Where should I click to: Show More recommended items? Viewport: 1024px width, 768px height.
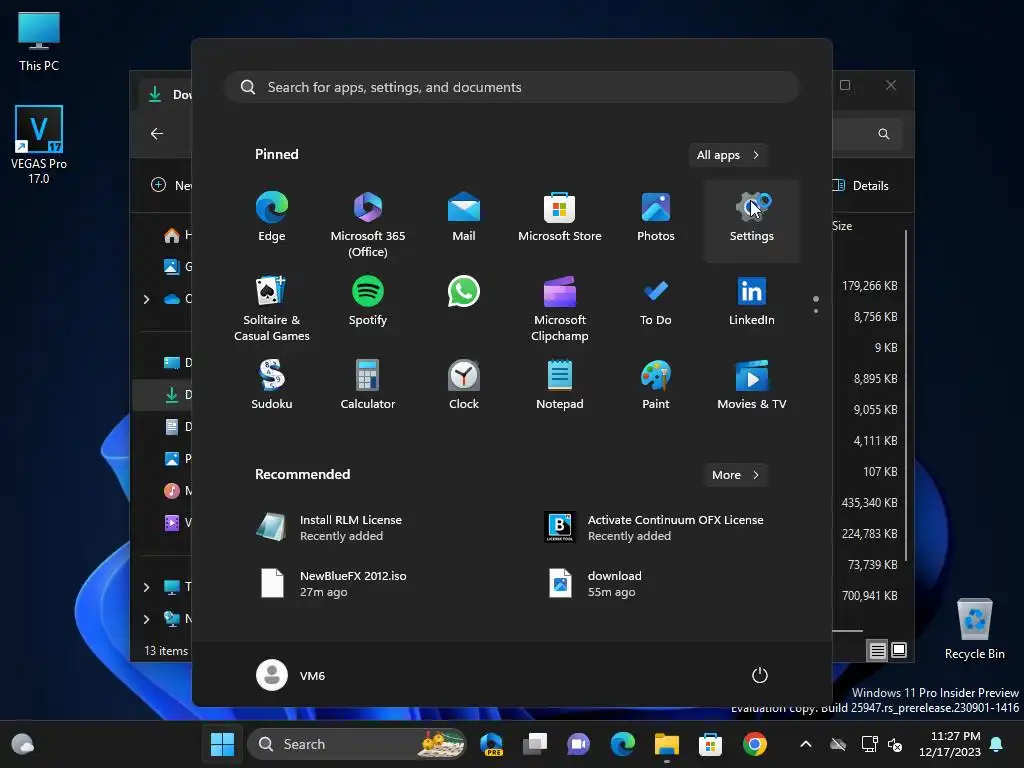736,475
